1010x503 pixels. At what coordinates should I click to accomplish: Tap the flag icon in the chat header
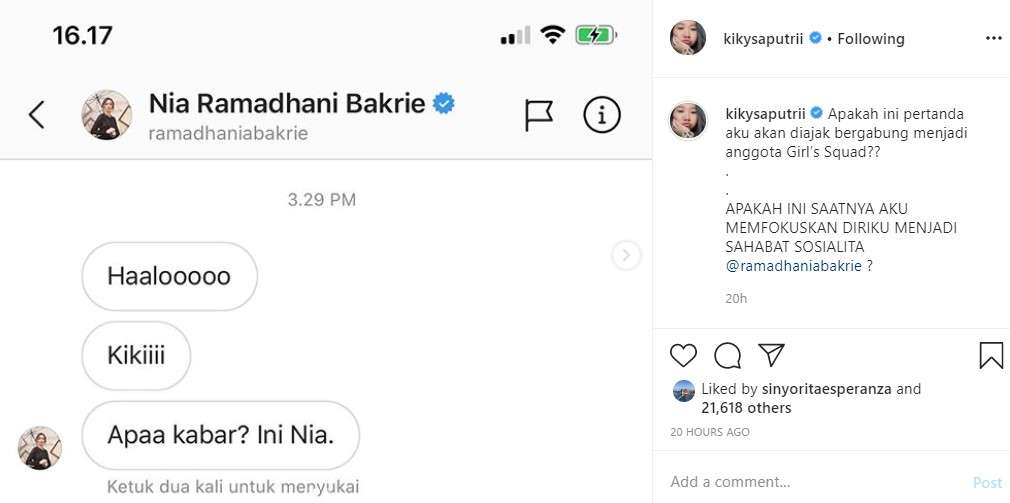coord(539,115)
